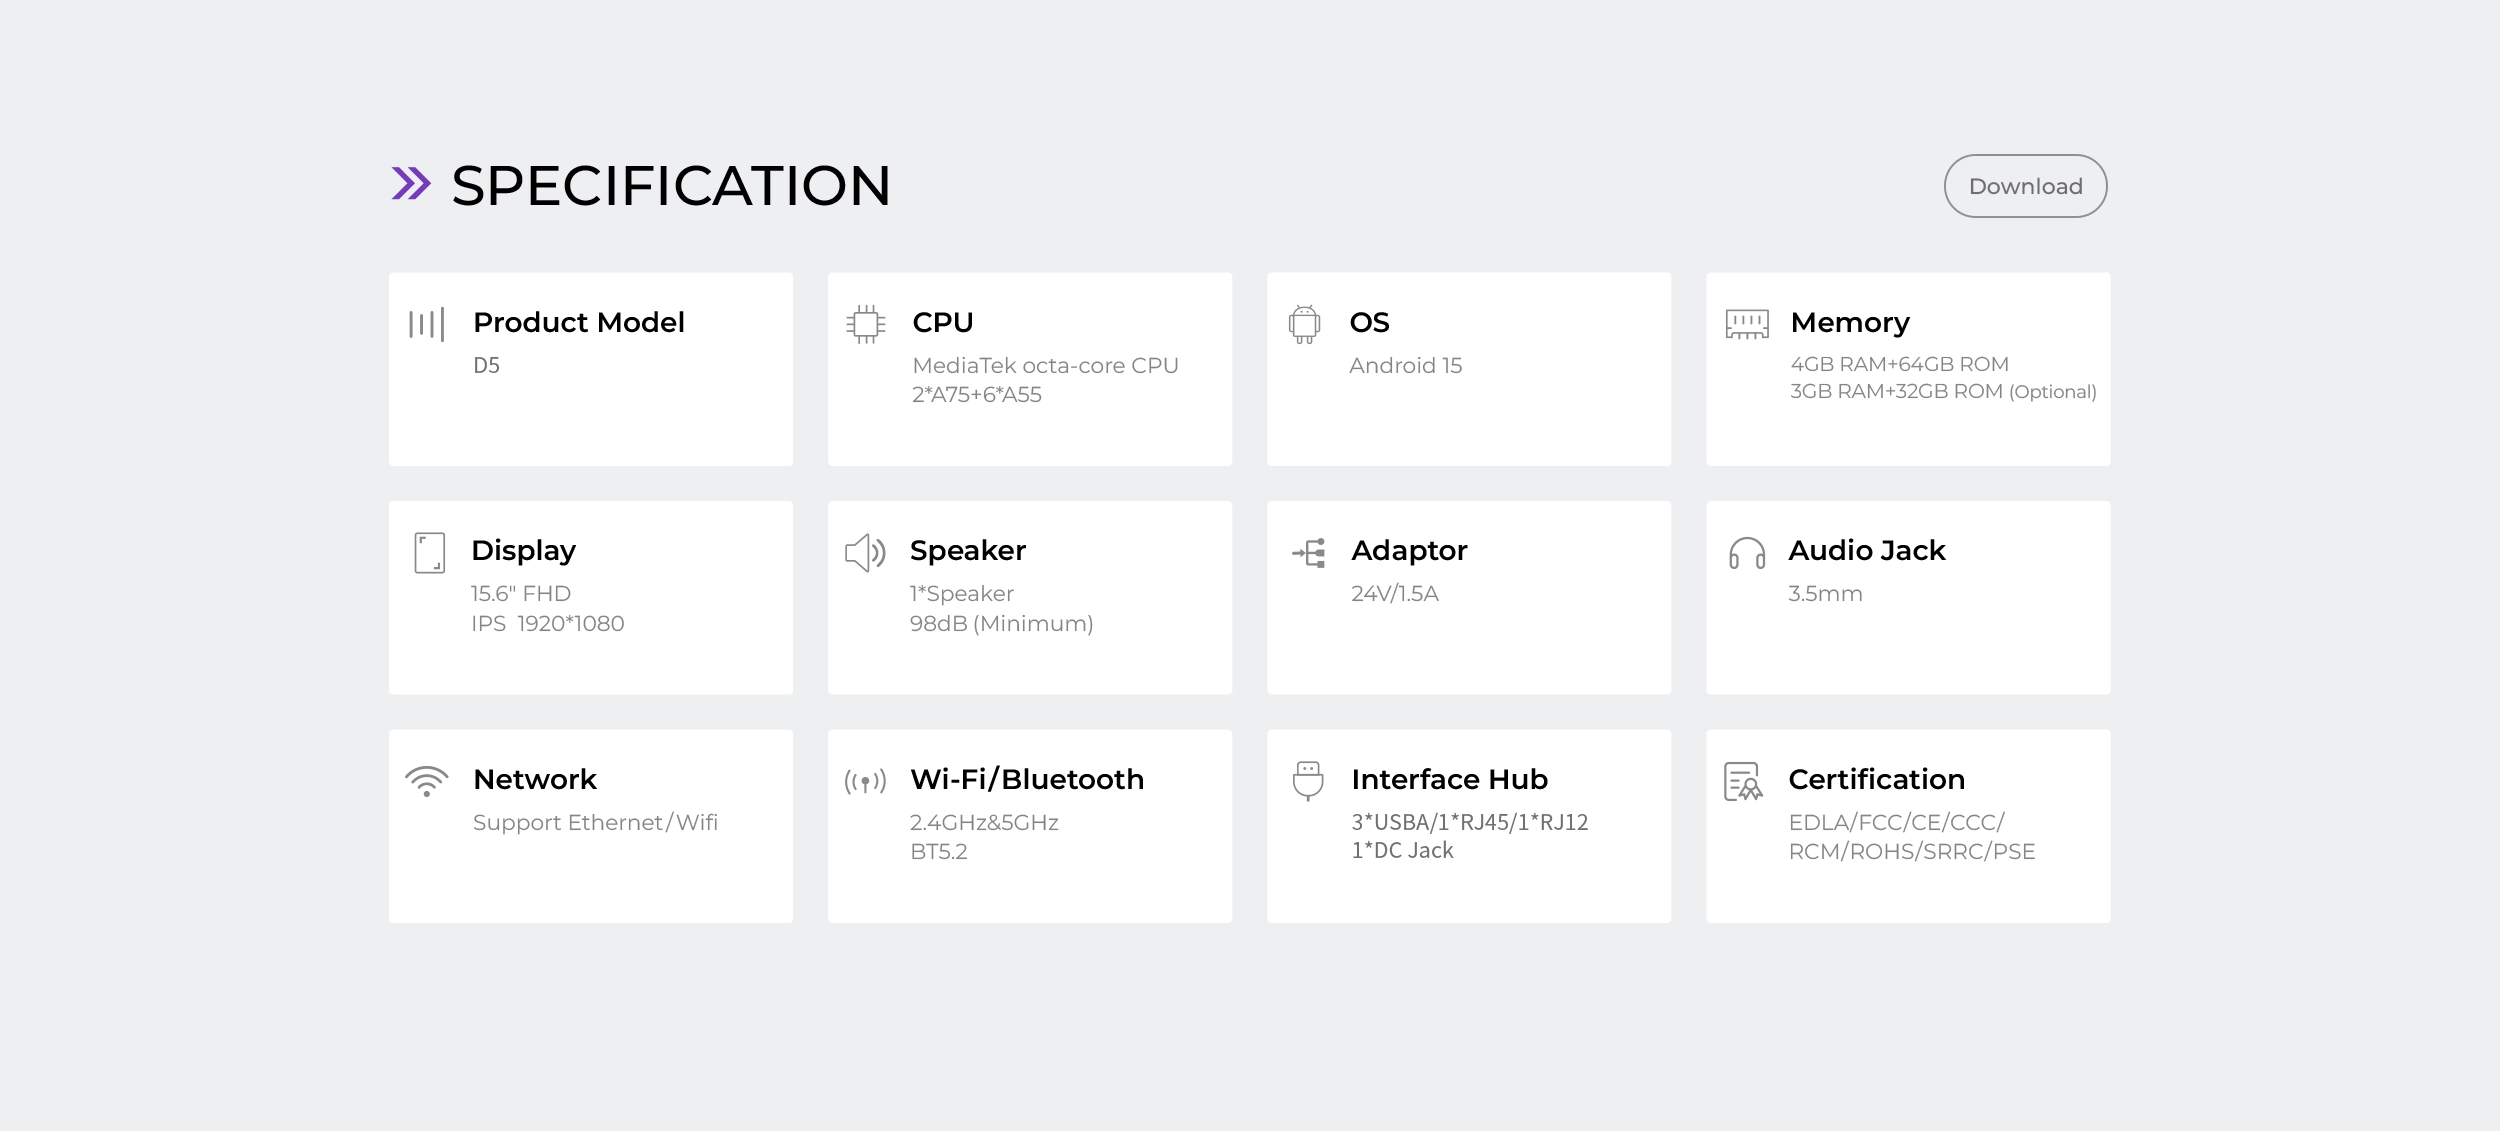This screenshot has height=1131, width=2500.
Task: Click the Memory RAM module icon
Action: [x=1746, y=324]
